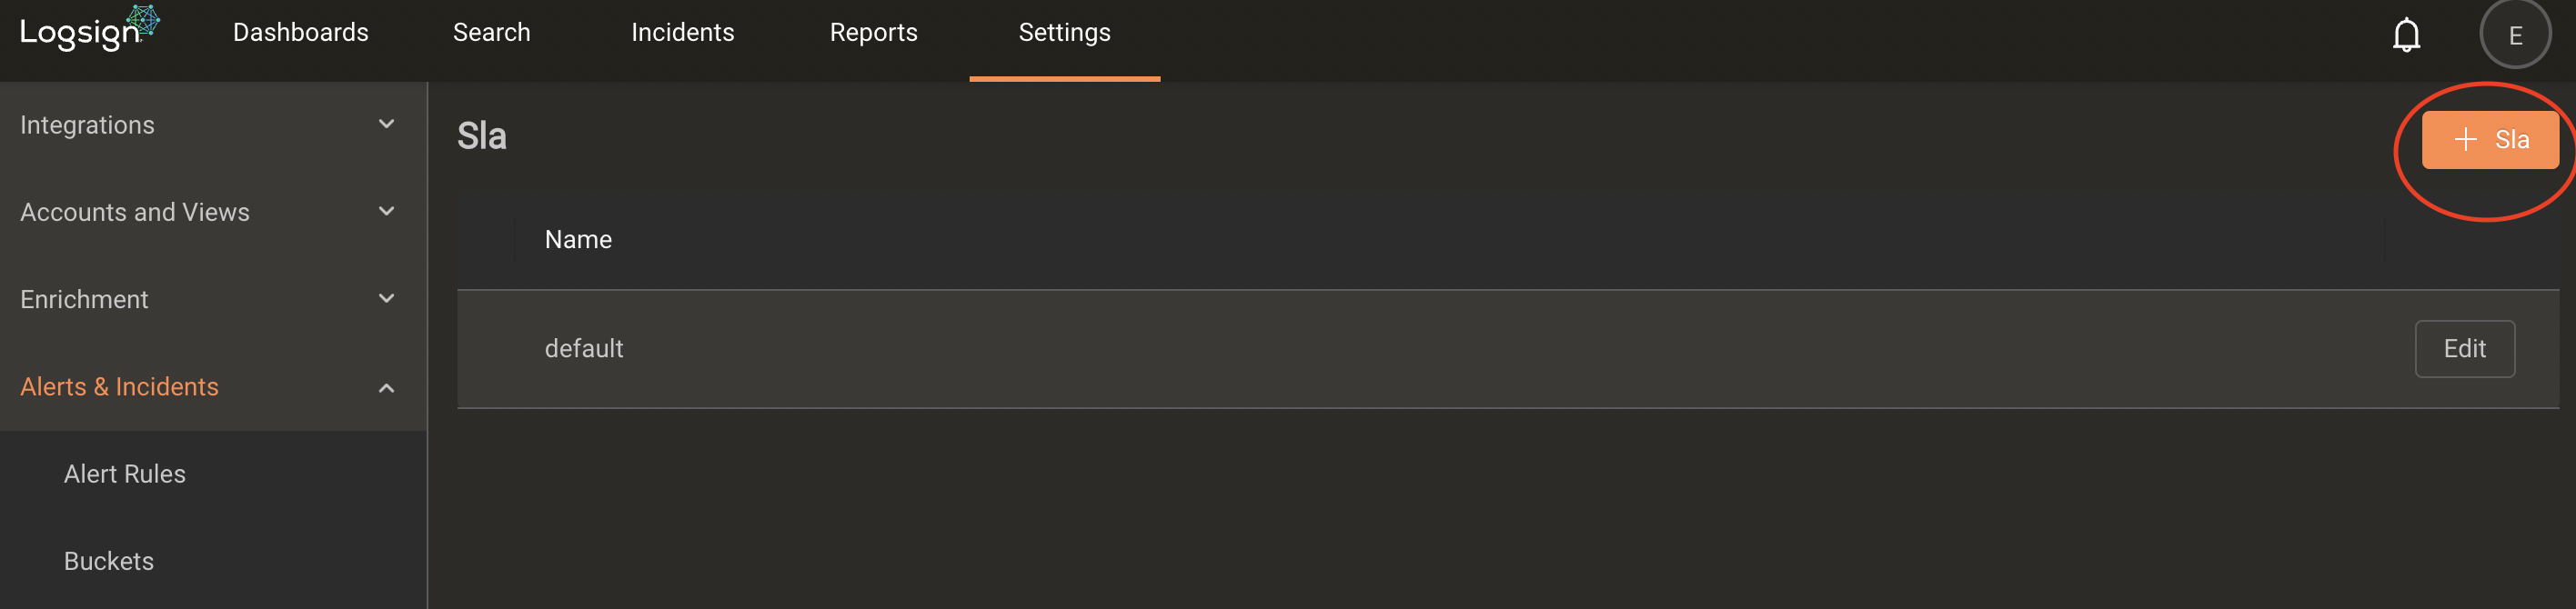Expand the Enrichment section chevron
Image resolution: width=2576 pixels, height=609 pixels.
point(386,298)
